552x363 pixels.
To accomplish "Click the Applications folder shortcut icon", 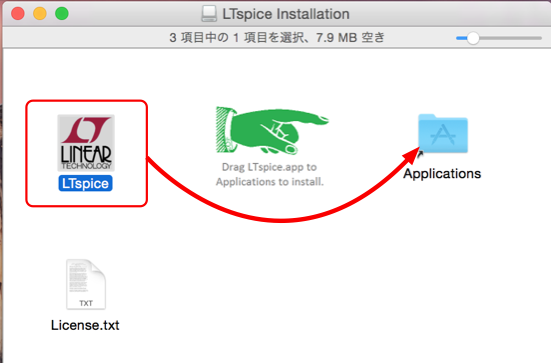I will (443, 134).
